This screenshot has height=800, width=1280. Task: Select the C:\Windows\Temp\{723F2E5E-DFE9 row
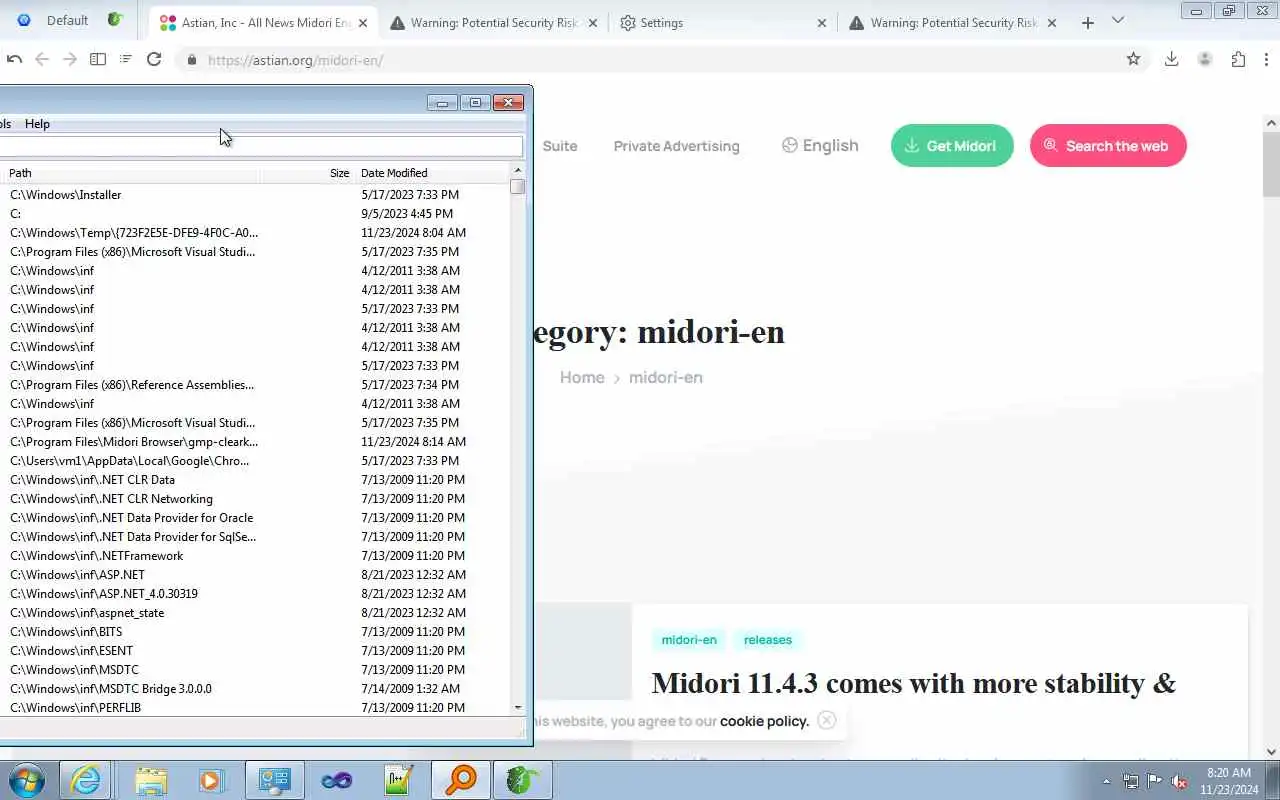[255, 233]
